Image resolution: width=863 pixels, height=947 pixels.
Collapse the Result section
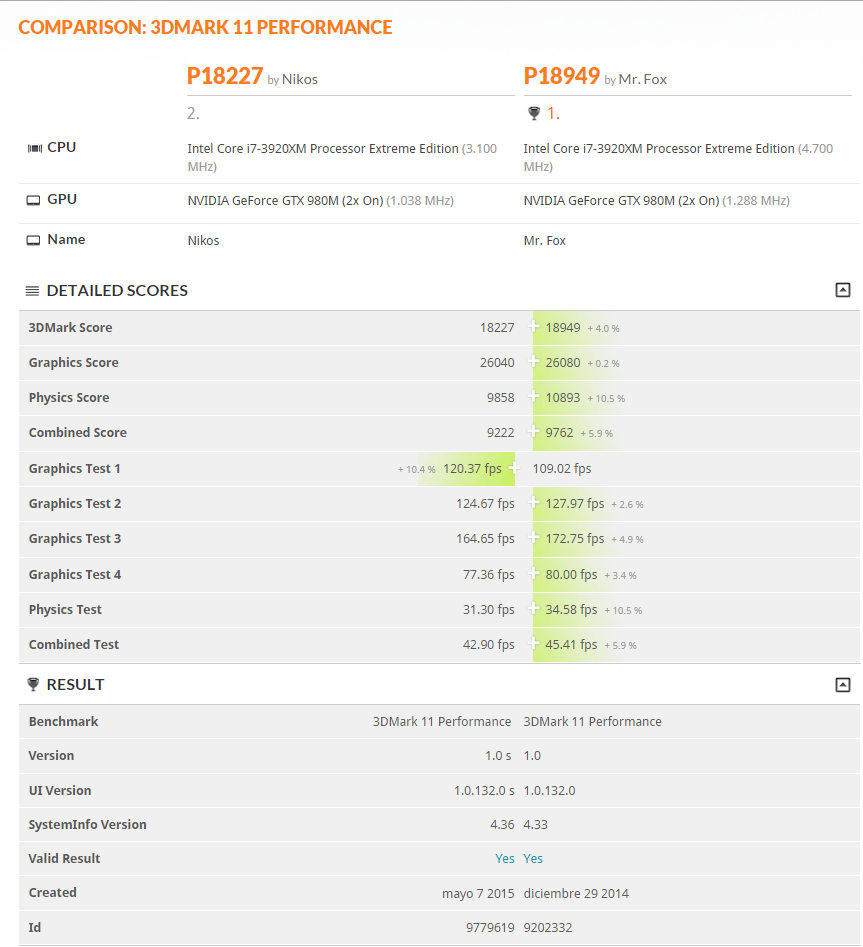(x=843, y=685)
